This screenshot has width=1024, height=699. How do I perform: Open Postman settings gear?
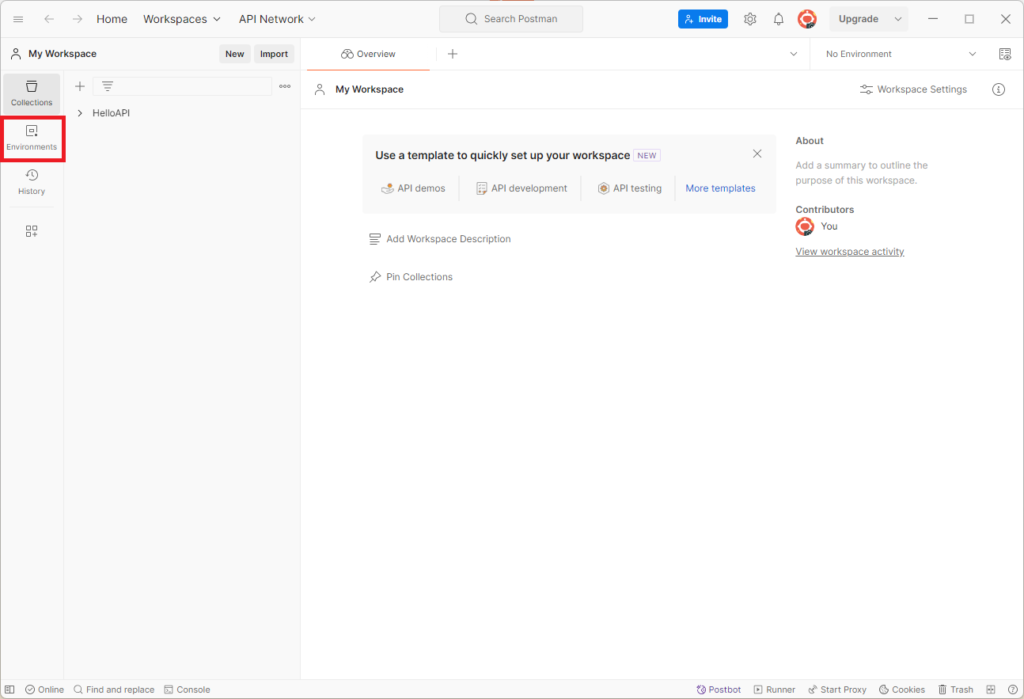point(750,19)
